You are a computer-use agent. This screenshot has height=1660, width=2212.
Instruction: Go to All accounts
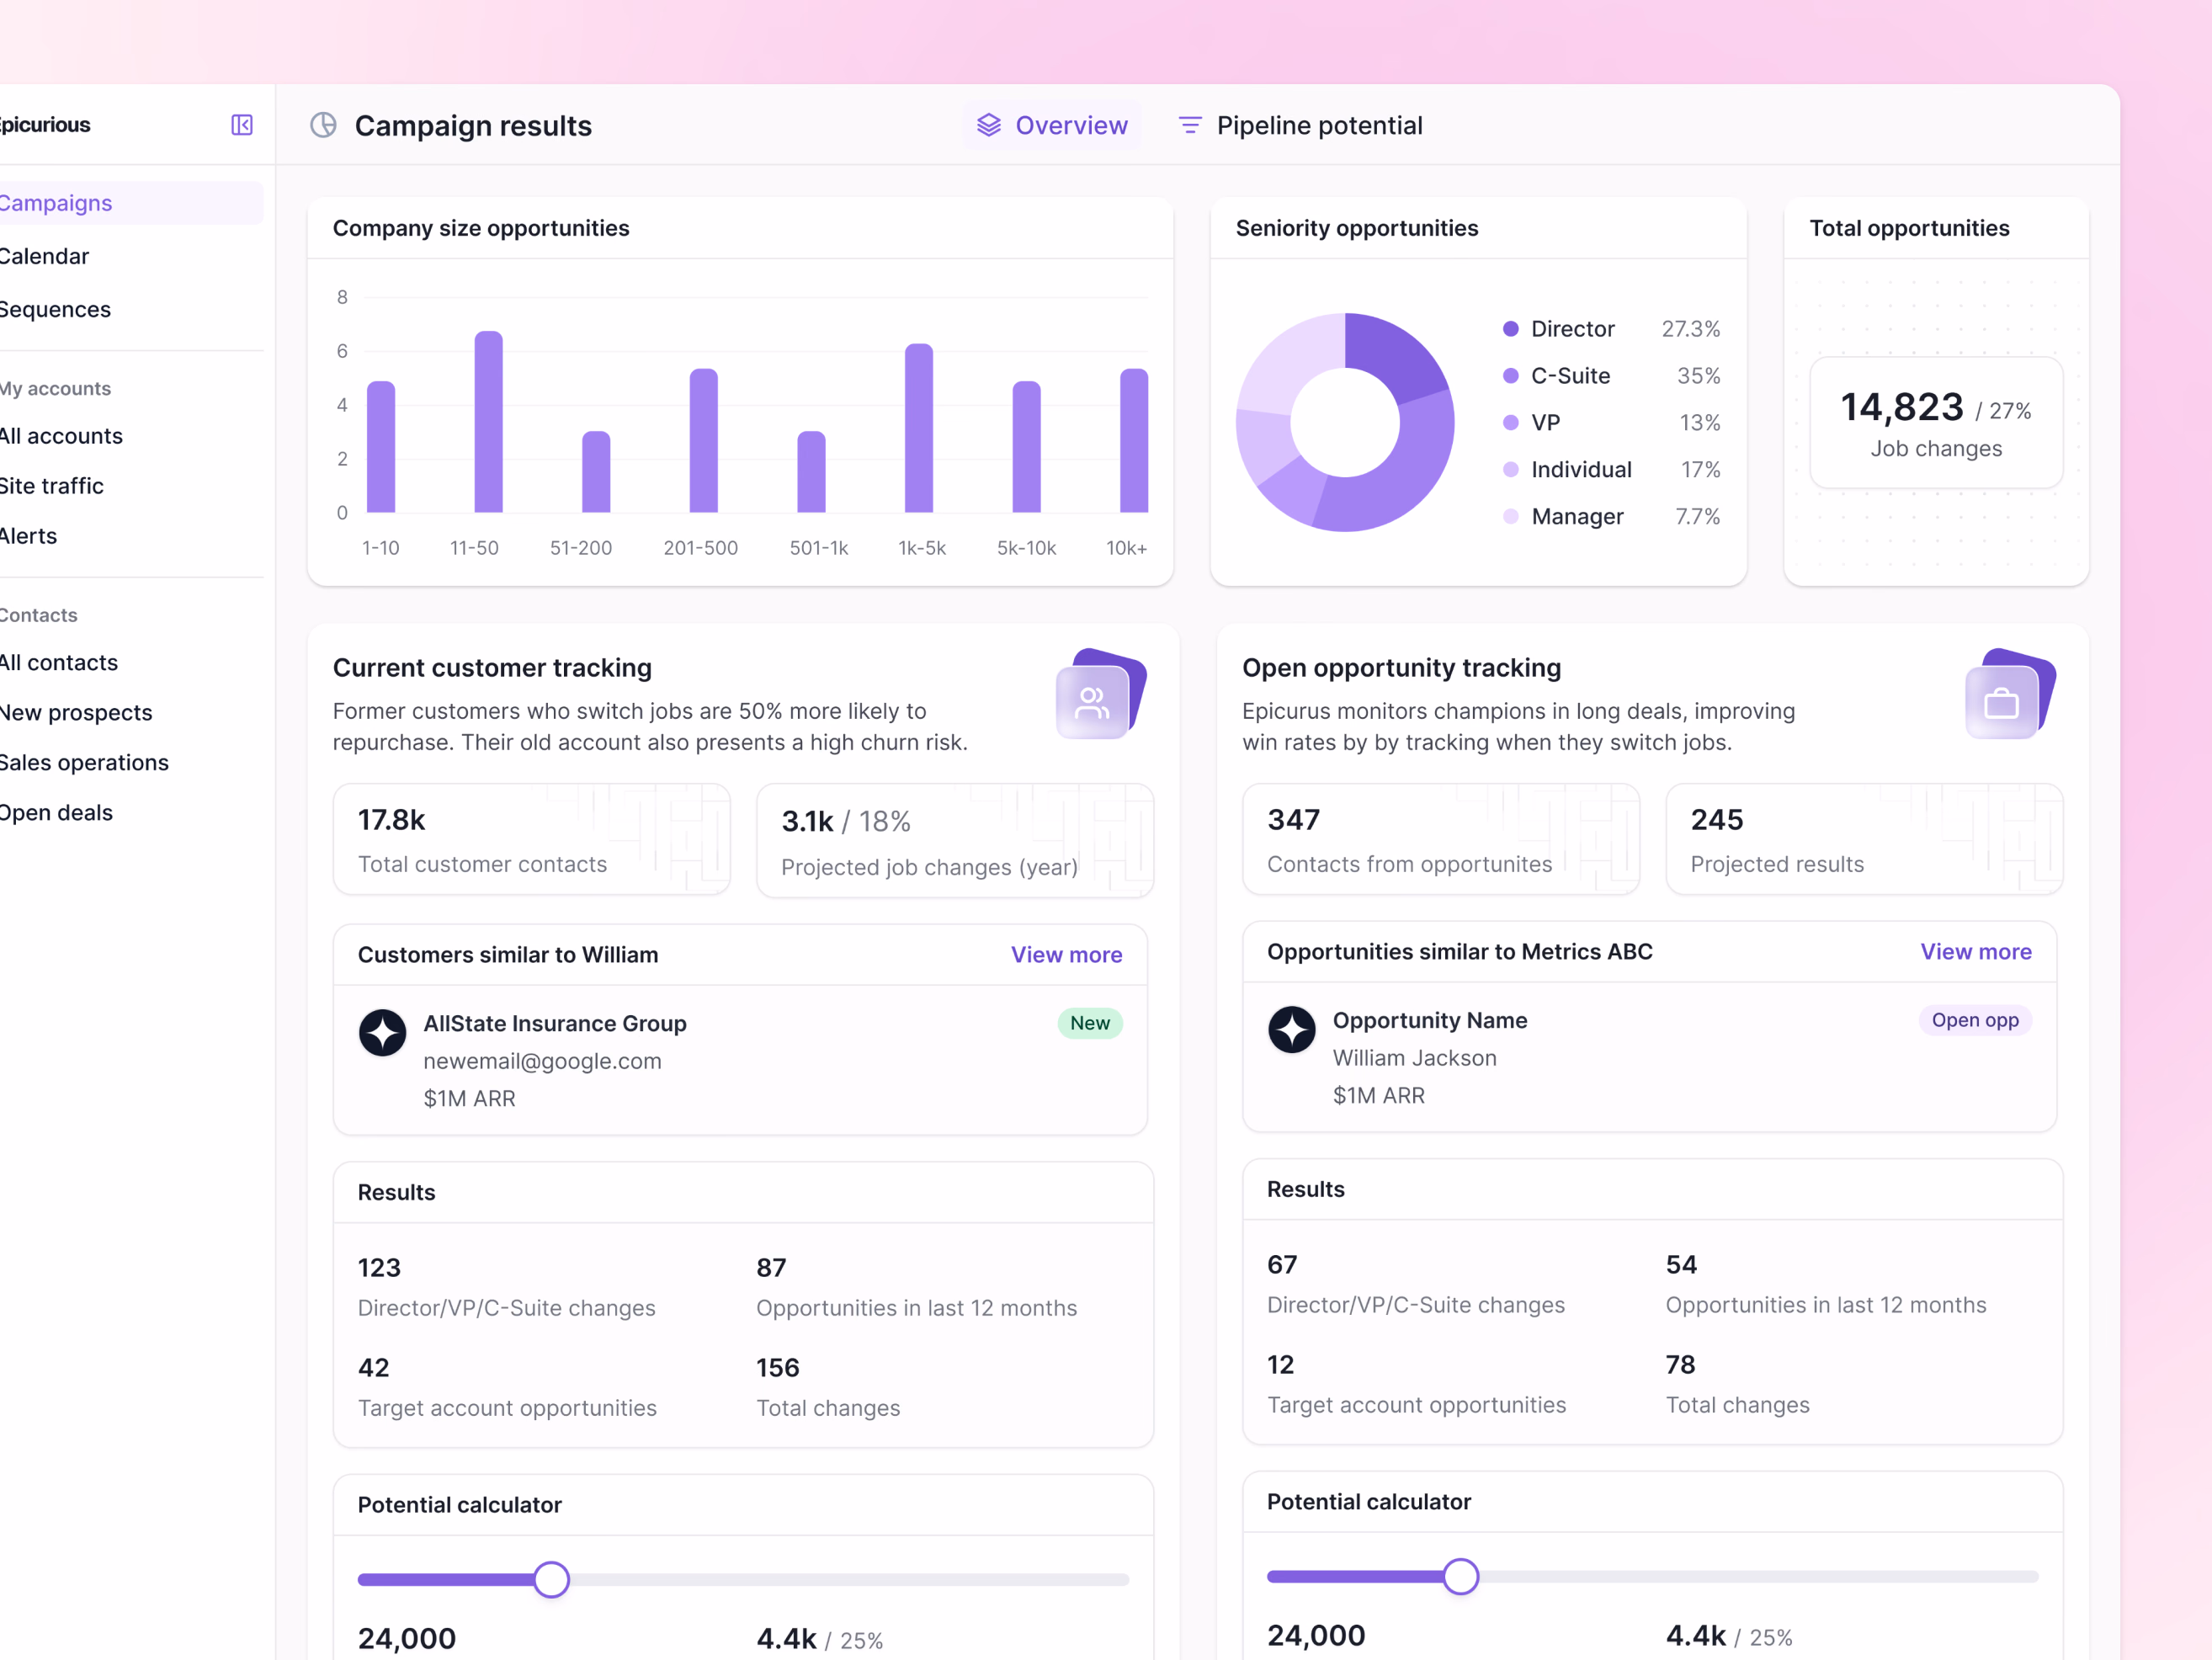[x=61, y=436]
